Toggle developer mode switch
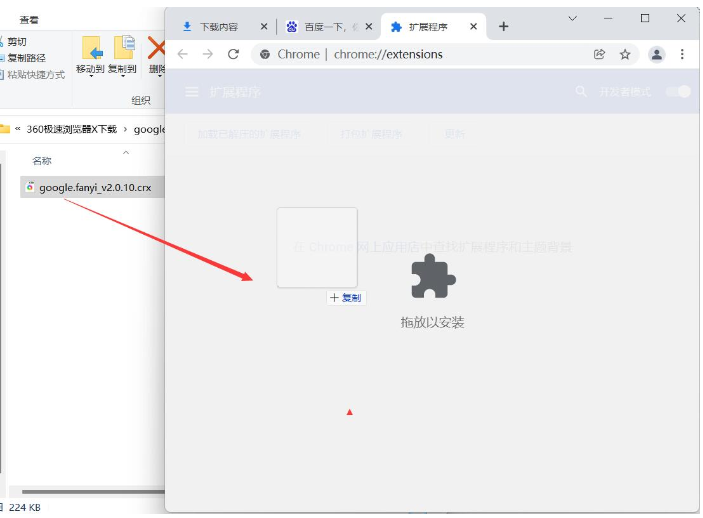The image size is (703, 518). click(683, 92)
